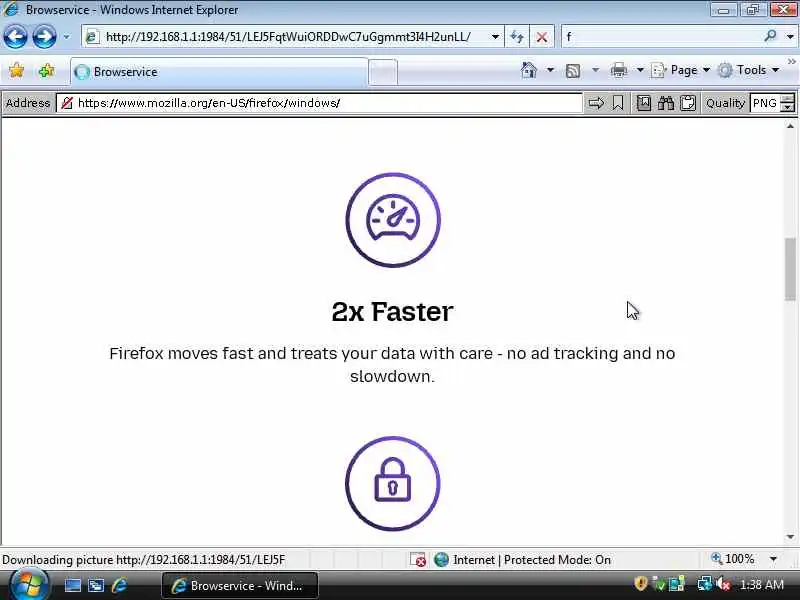Click the "Internet | Protected Mode: On" zone
This screenshot has width=800, height=600.
point(522,560)
